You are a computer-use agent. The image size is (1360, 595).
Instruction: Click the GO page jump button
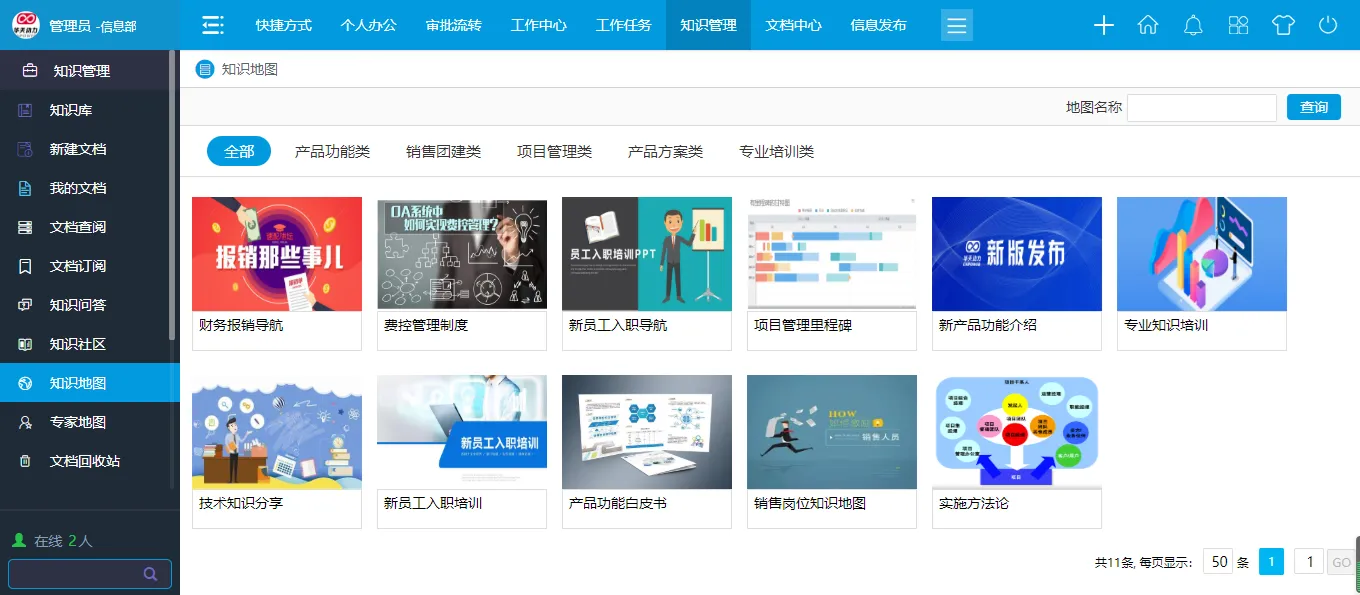[1340, 562]
